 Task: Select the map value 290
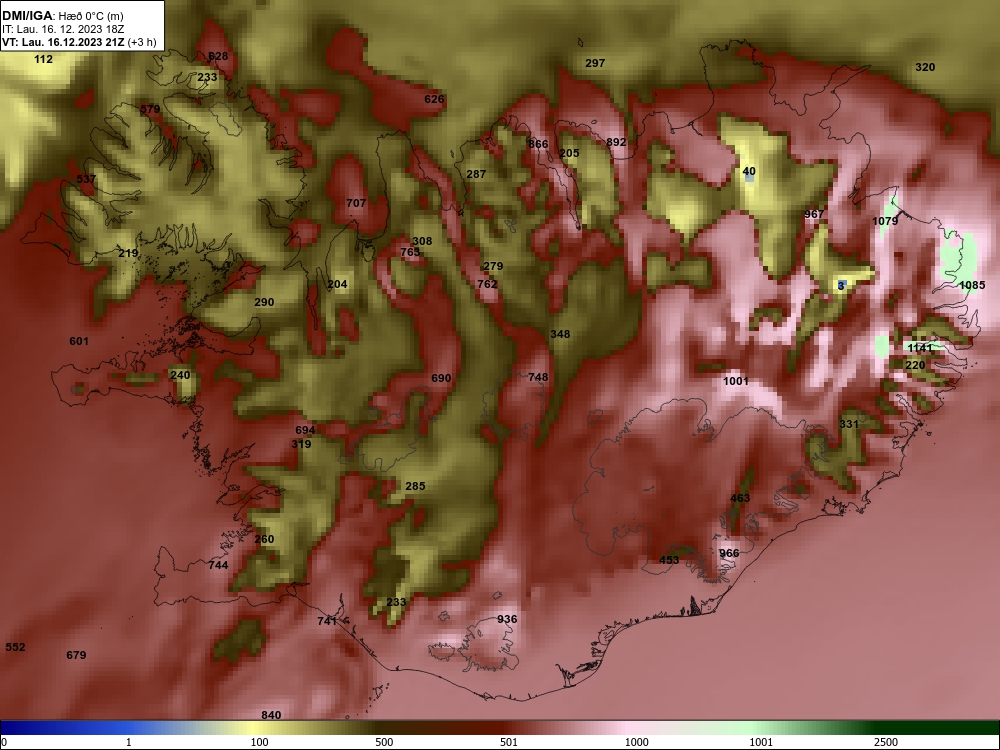pyautogui.click(x=264, y=302)
